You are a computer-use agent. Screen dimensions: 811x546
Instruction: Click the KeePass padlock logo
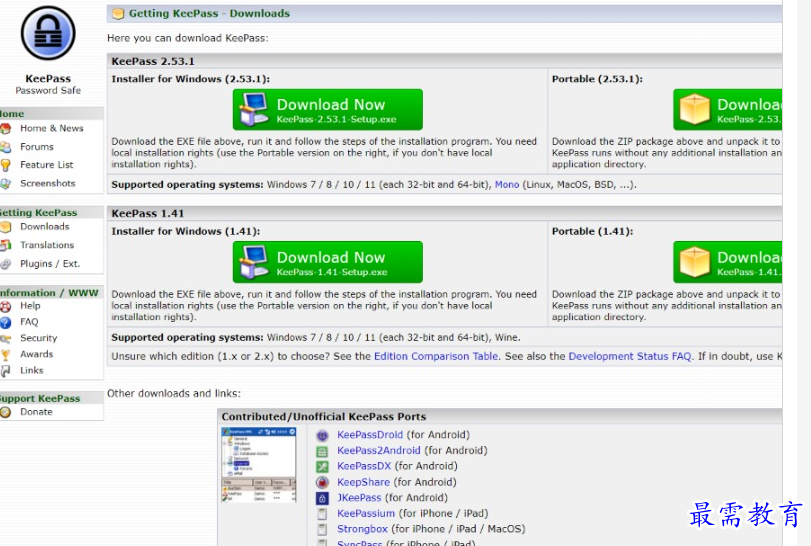[x=48, y=34]
